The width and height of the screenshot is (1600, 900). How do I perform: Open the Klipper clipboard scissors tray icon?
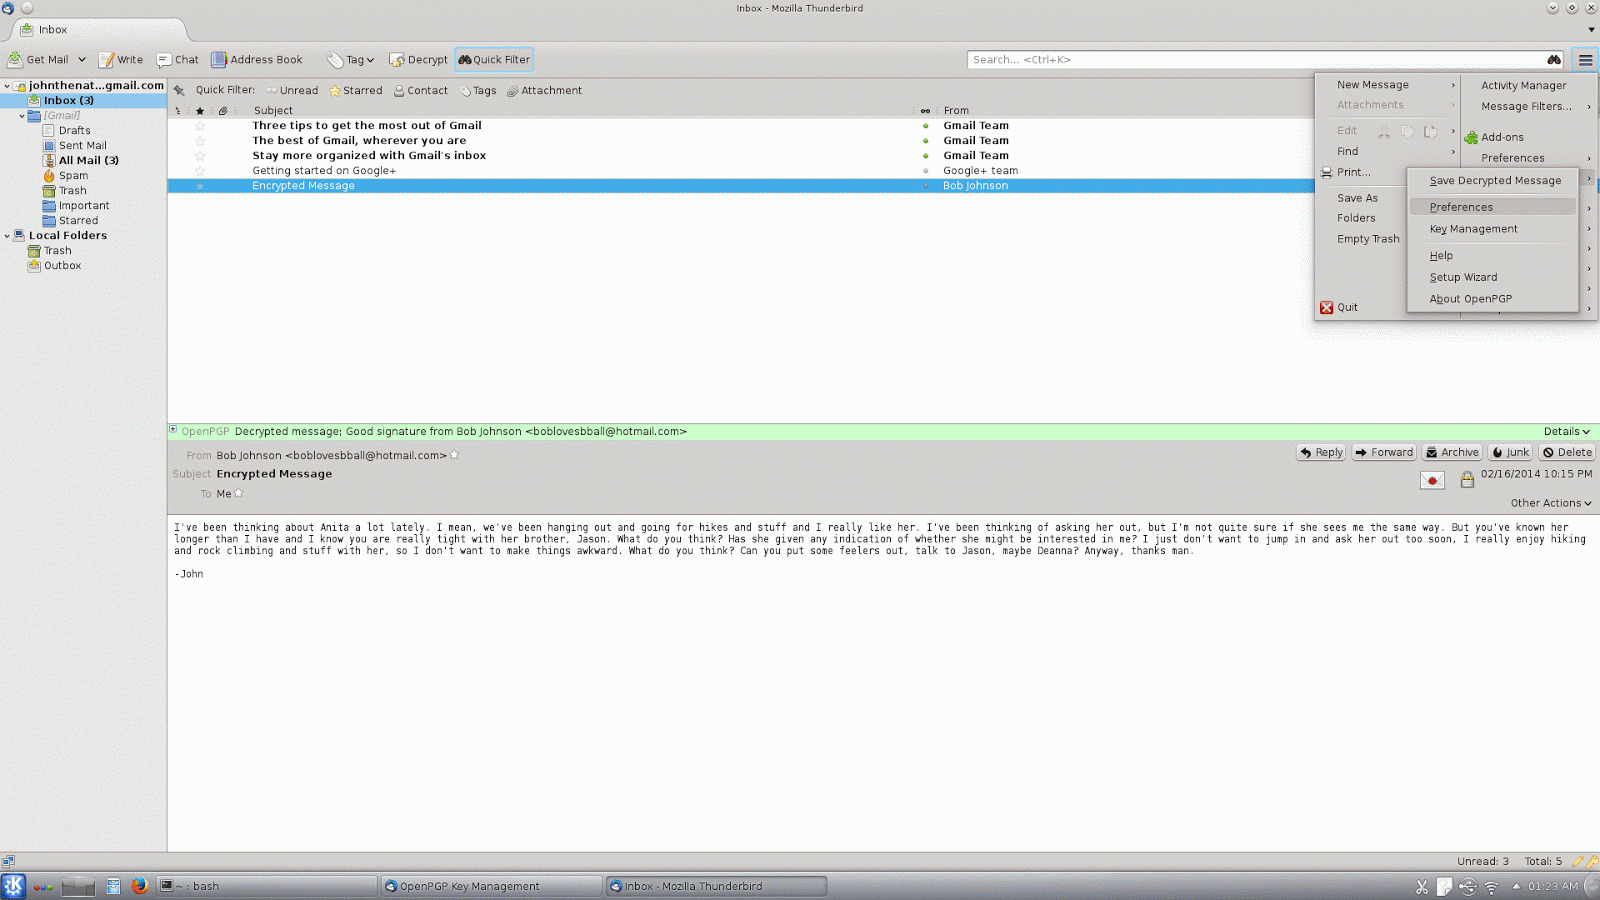pos(1422,887)
